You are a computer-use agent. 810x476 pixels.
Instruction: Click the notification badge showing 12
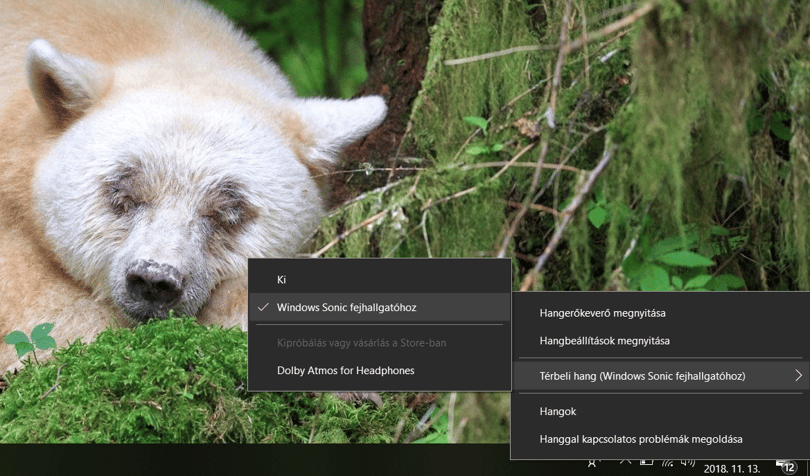tap(789, 468)
